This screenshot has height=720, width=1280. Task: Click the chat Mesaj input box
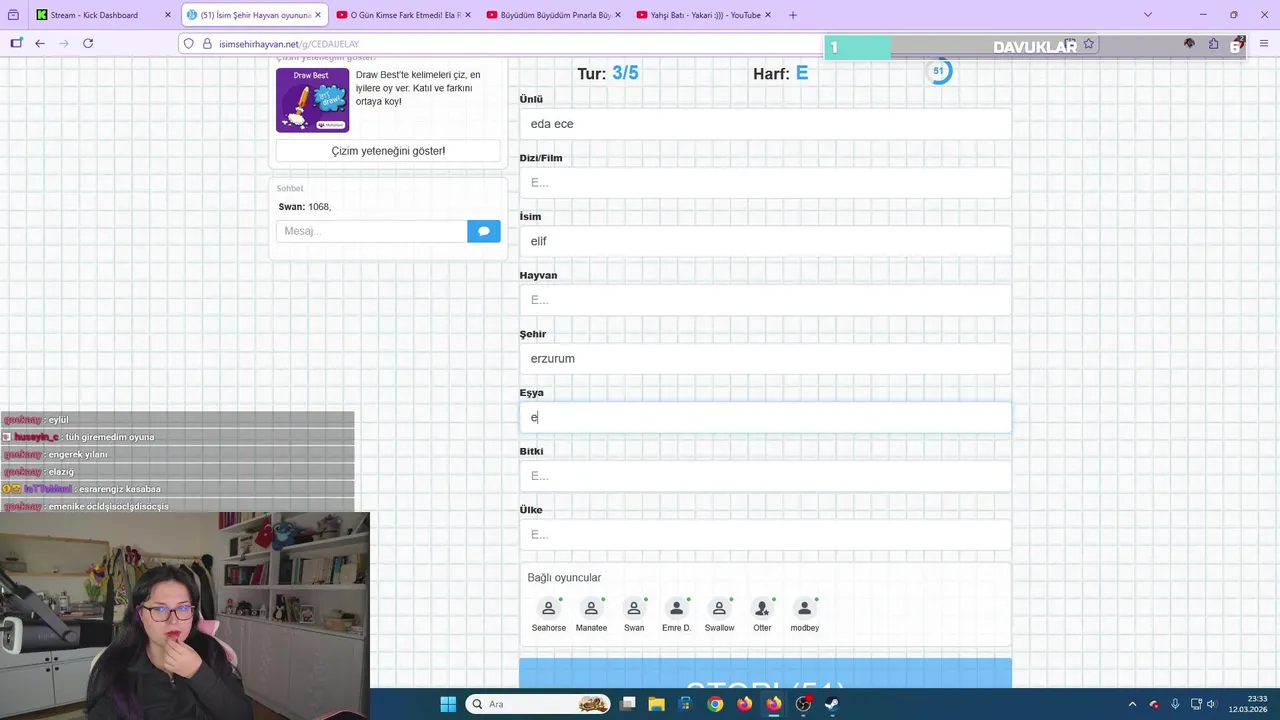[x=372, y=231]
